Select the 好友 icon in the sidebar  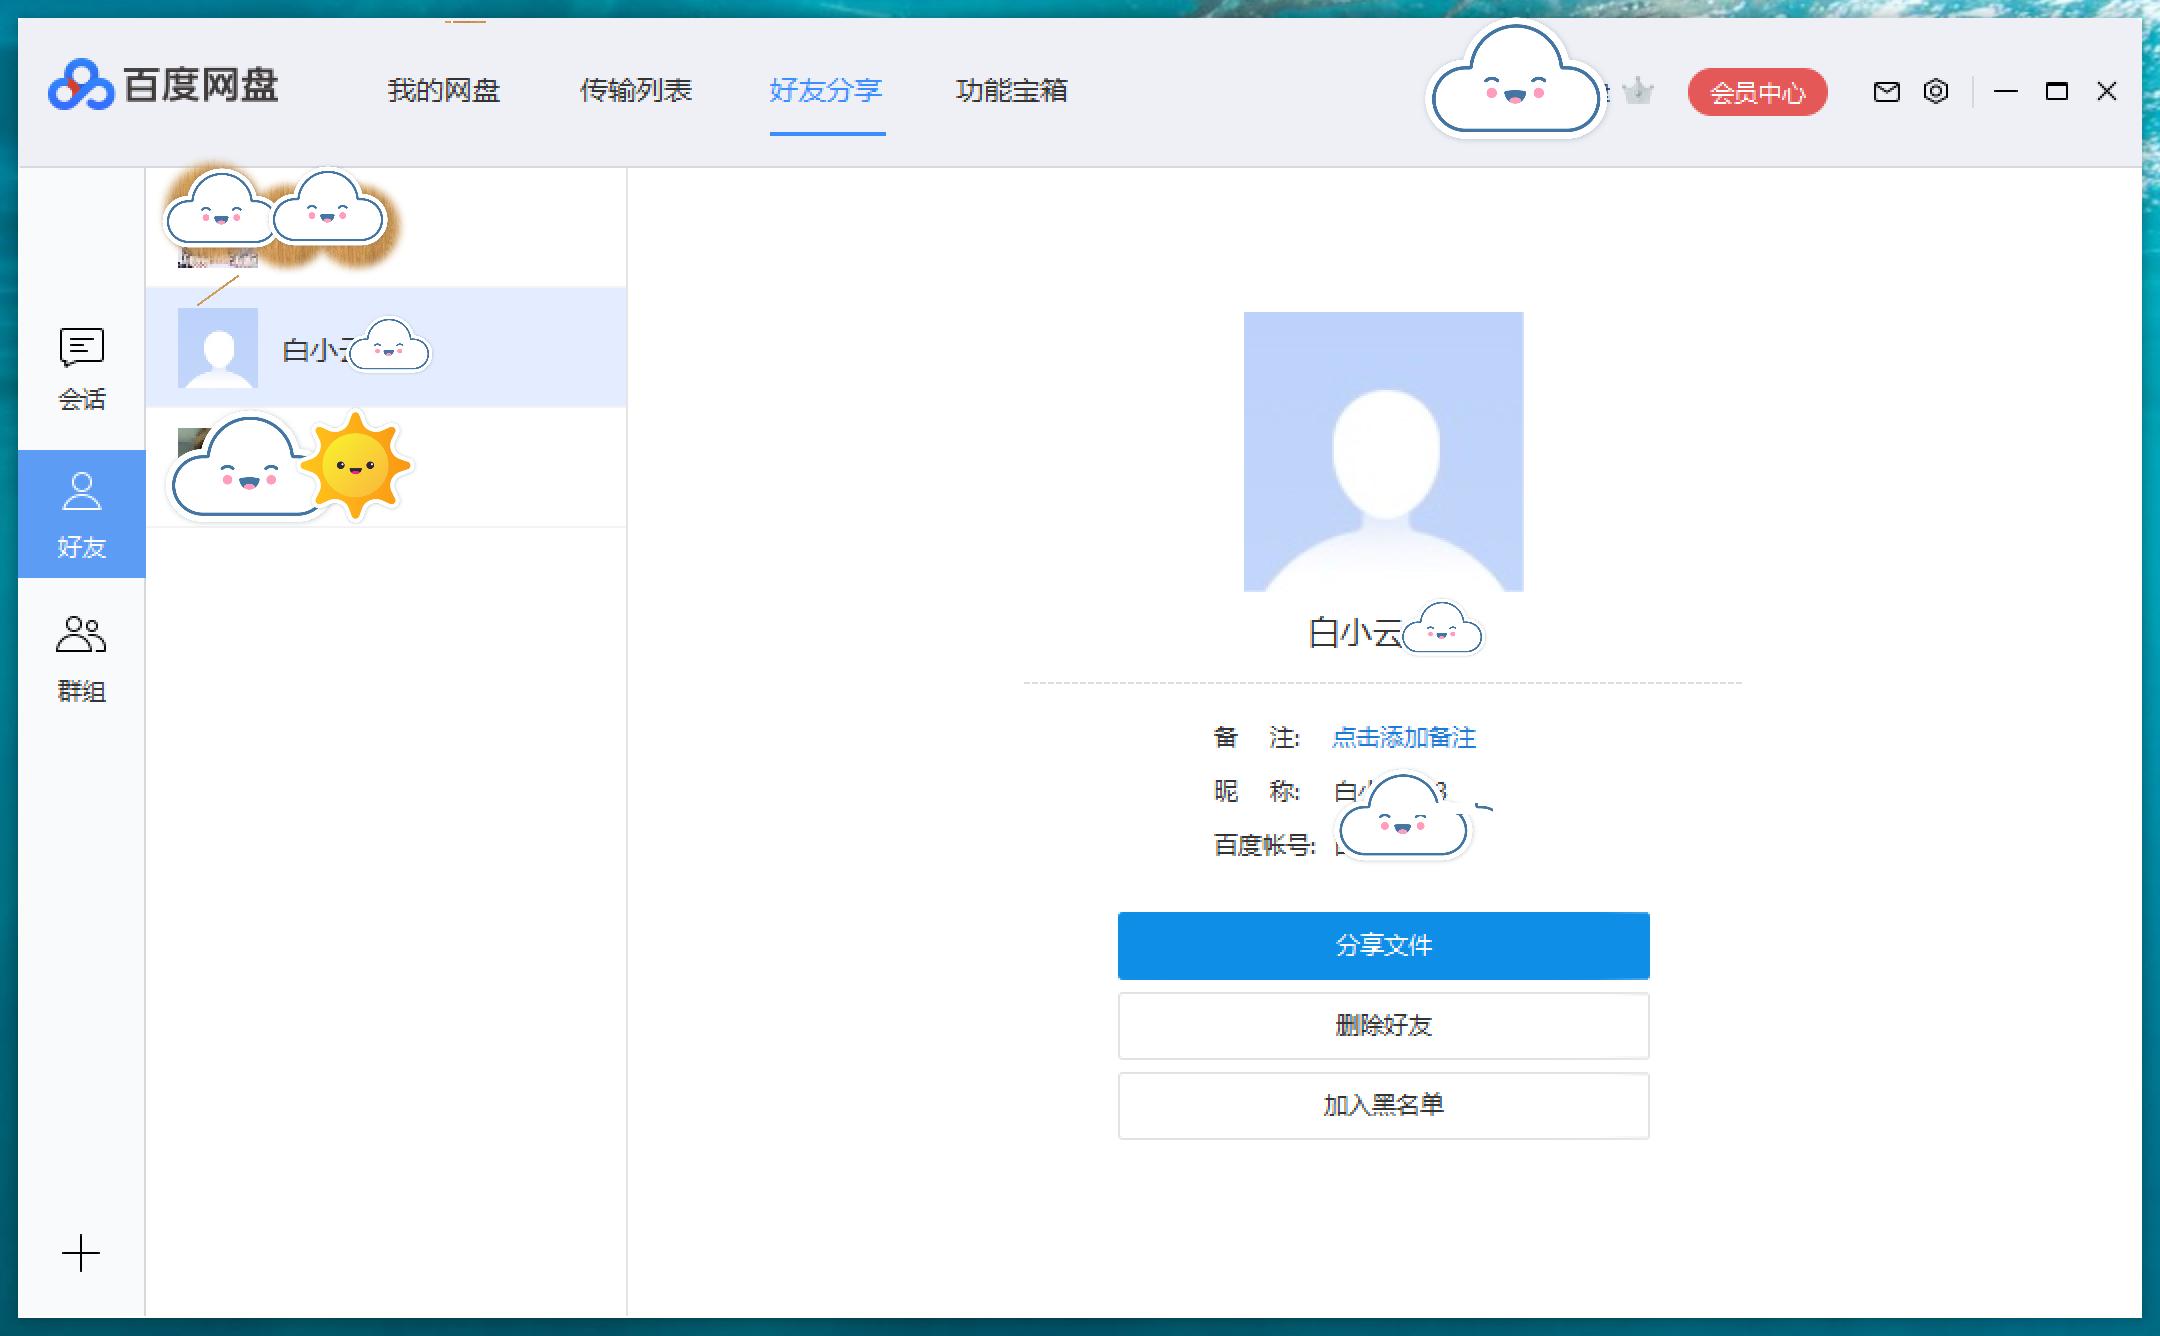[80, 513]
